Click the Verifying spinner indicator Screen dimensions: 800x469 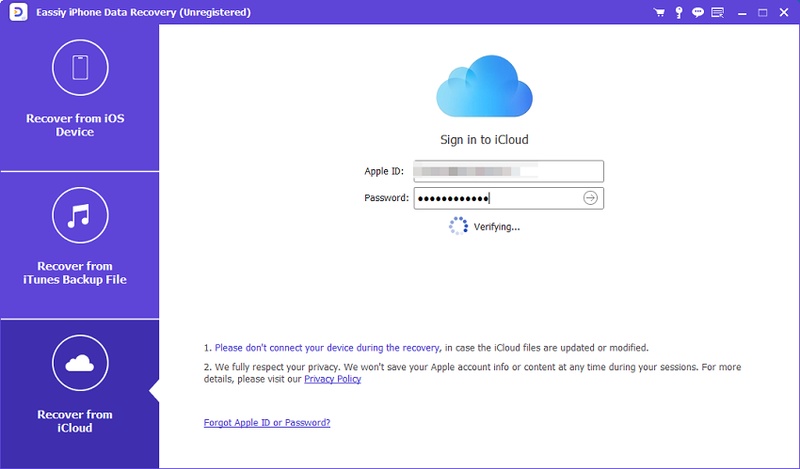pyautogui.click(x=458, y=226)
